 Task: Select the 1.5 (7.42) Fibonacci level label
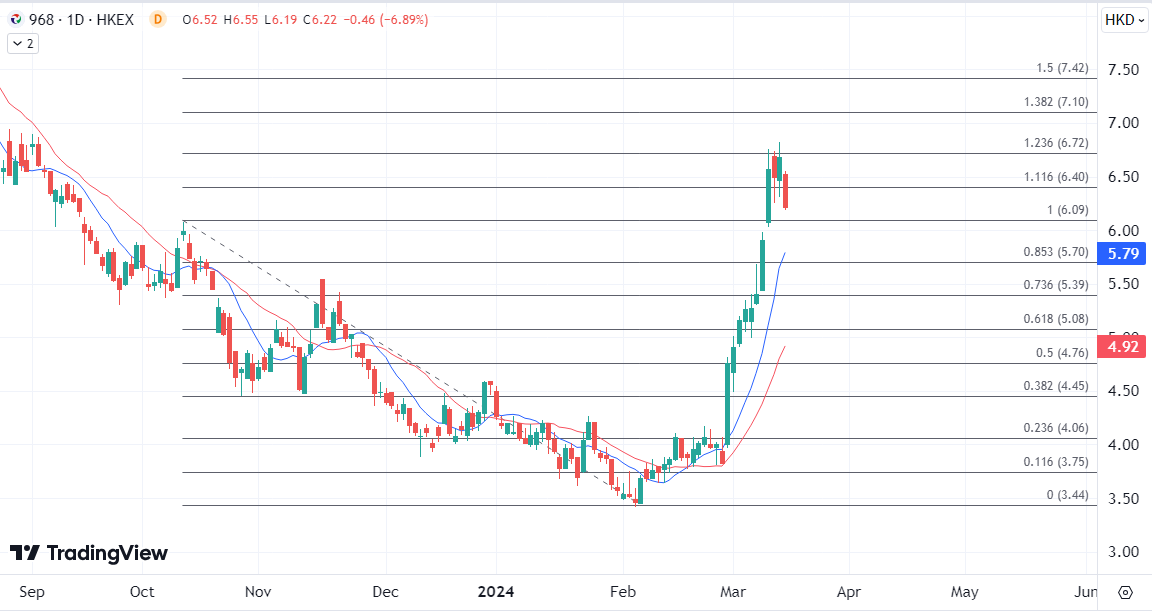click(x=1062, y=68)
